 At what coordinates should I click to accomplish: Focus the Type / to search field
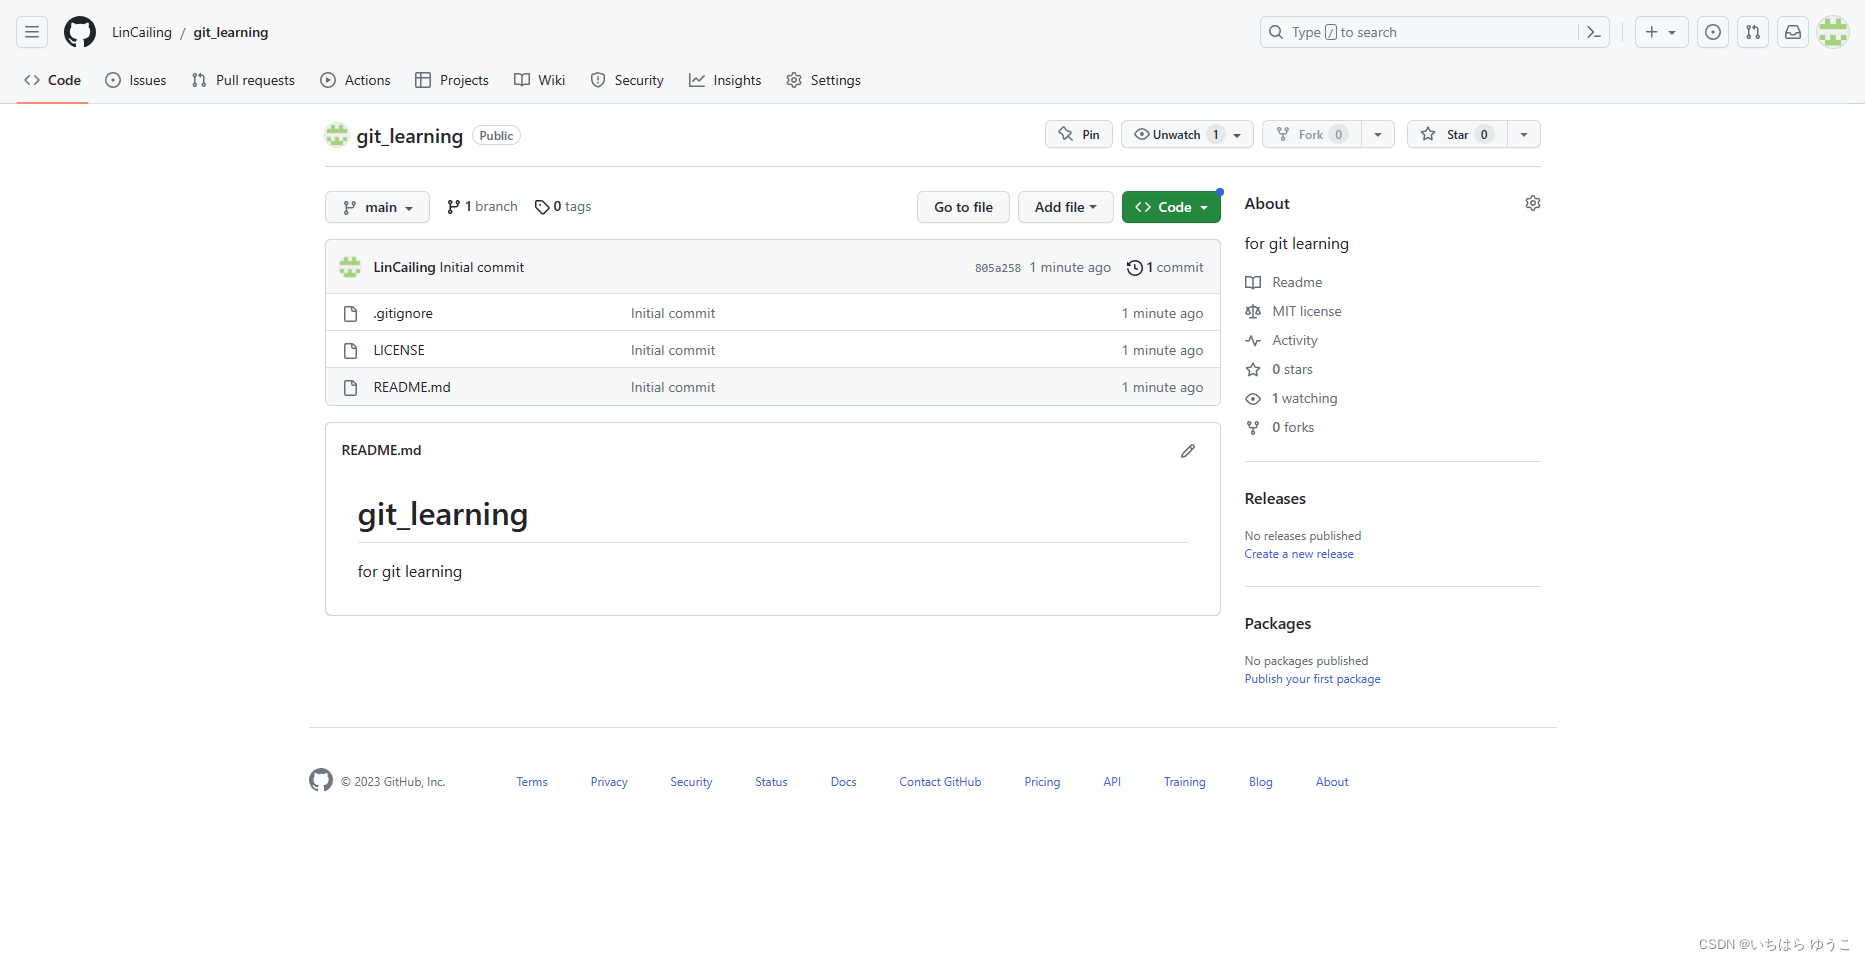click(x=1420, y=32)
